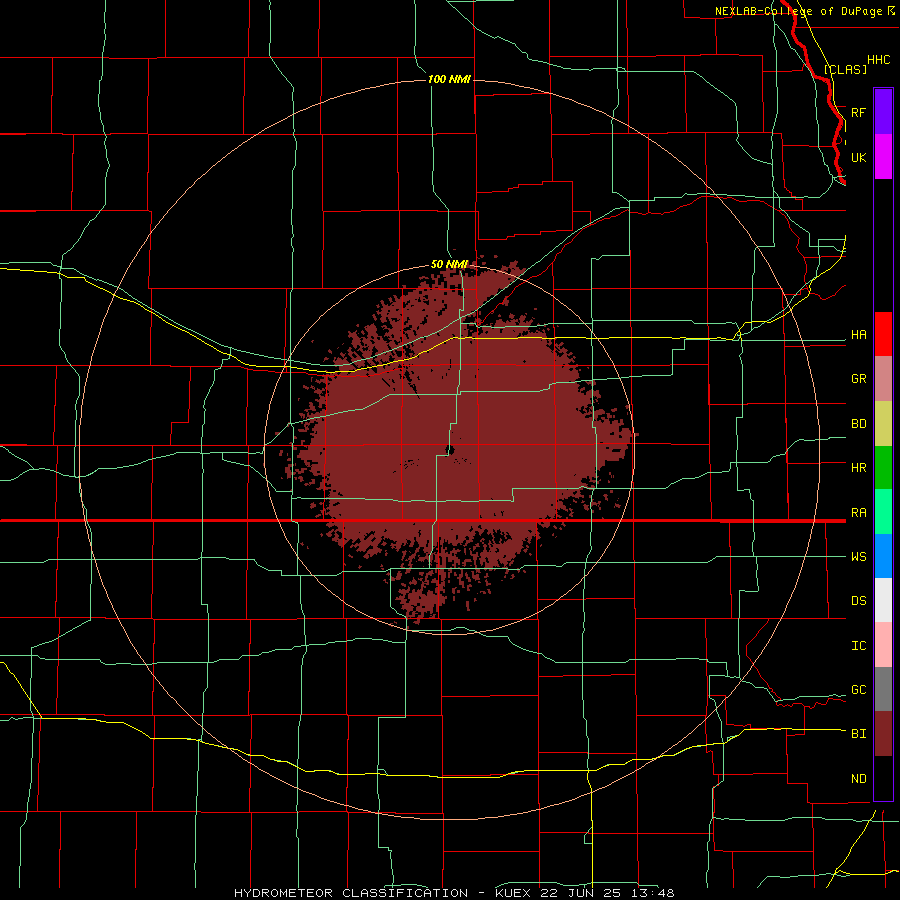
Task: Click the 'HR' legend label
Action: tap(858, 467)
